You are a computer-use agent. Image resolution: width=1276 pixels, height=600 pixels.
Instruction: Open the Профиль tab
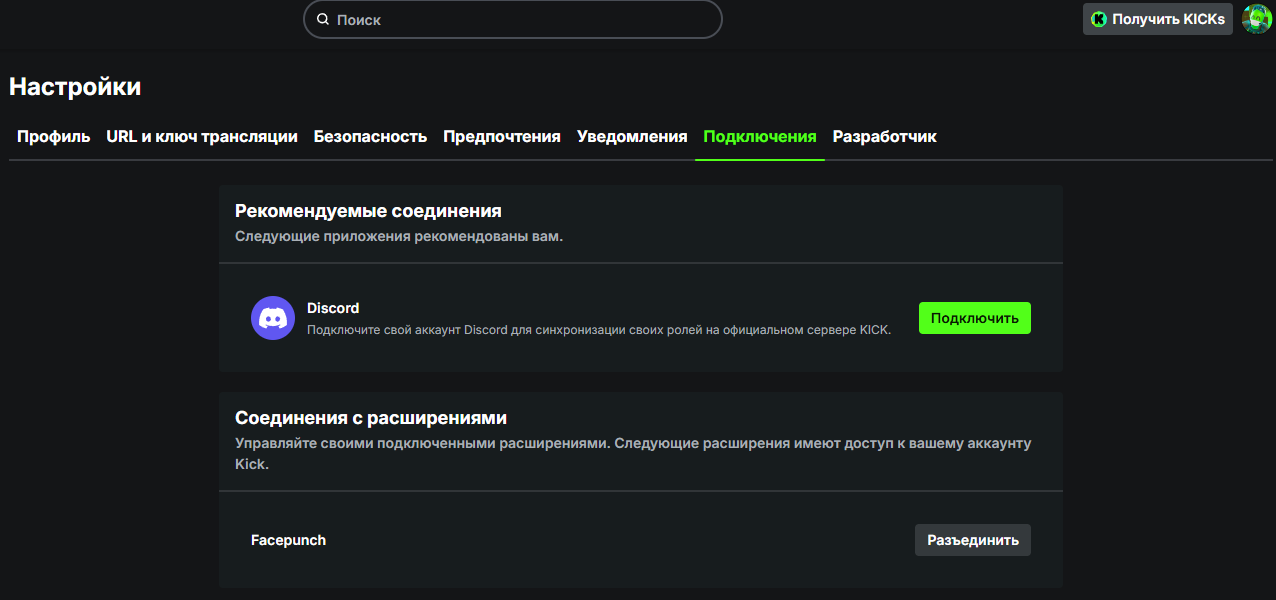coord(54,137)
